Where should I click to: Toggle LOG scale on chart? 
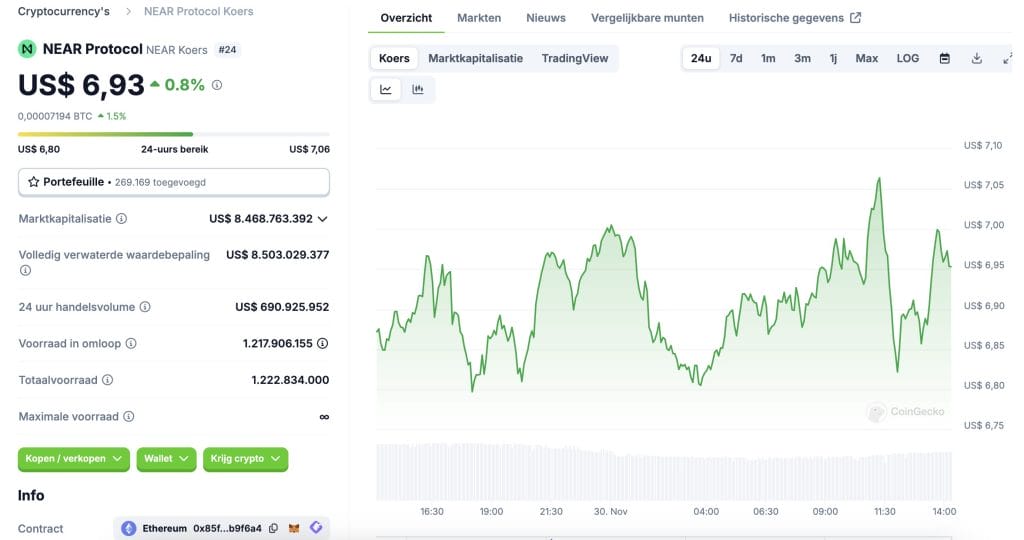908,58
